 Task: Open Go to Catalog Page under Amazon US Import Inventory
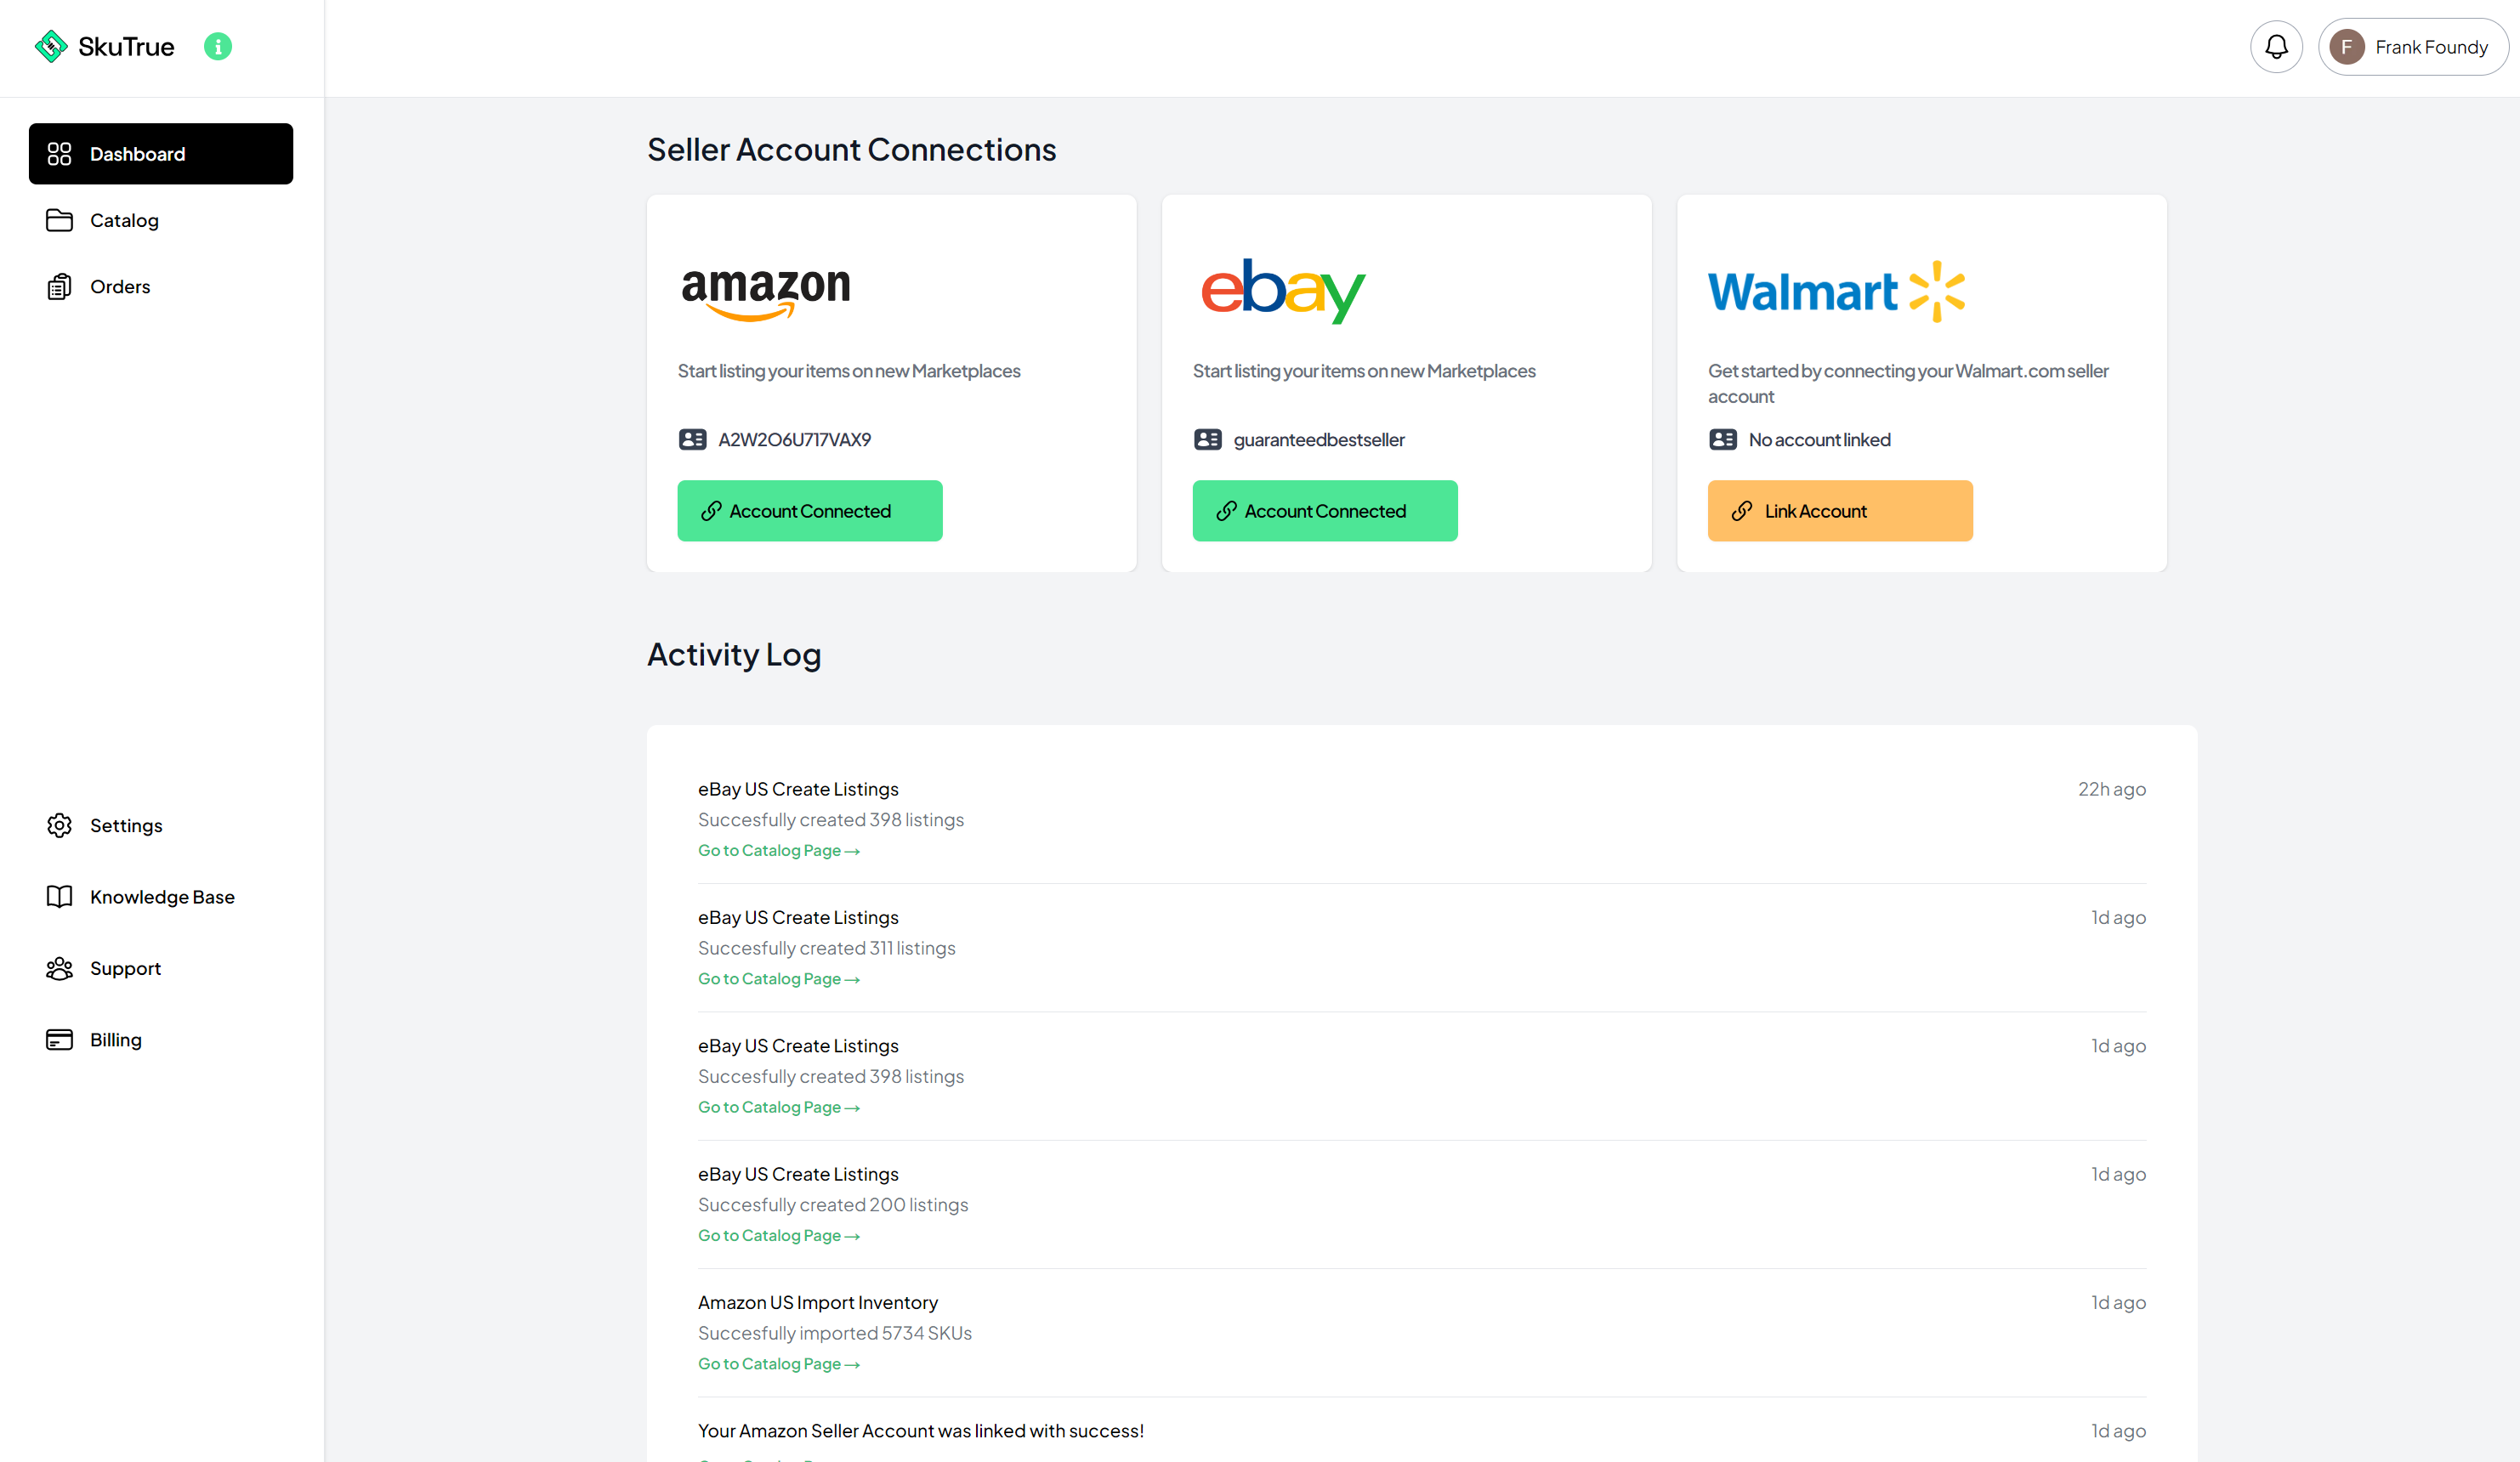coord(778,1363)
